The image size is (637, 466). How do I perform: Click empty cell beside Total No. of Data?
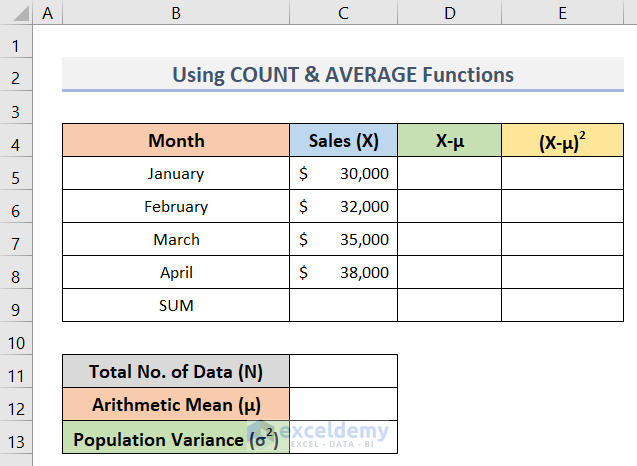click(343, 372)
